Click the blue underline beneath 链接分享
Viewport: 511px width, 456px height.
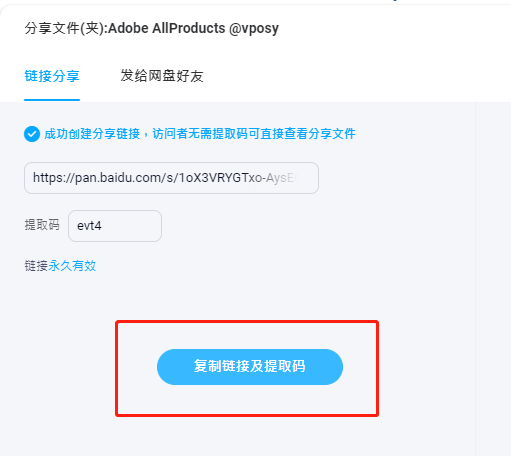(52, 100)
